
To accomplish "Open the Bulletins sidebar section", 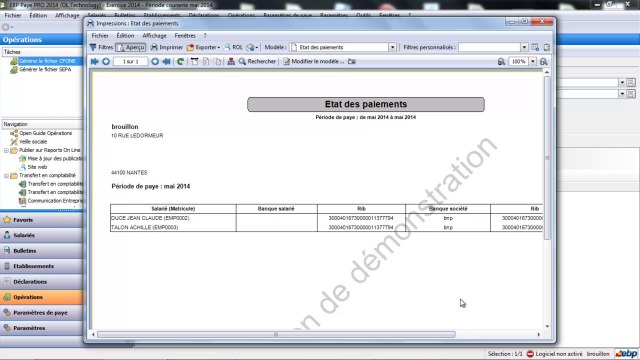I will pyautogui.click(x=41, y=251).
